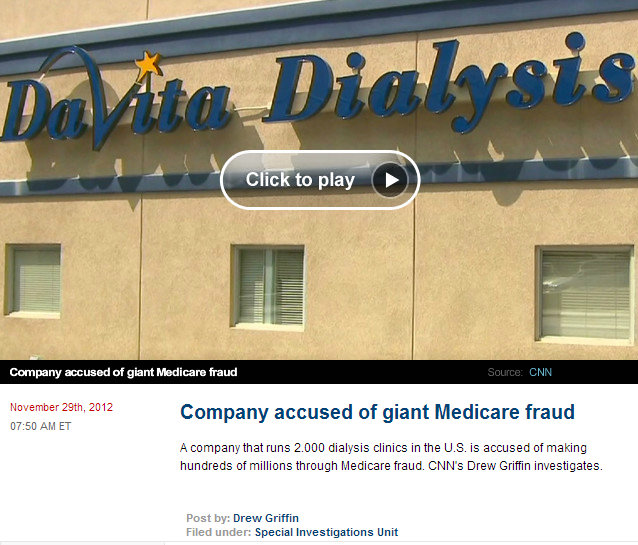Click the red November 29th, 2012 date
This screenshot has height=545, width=638.
coord(61,407)
